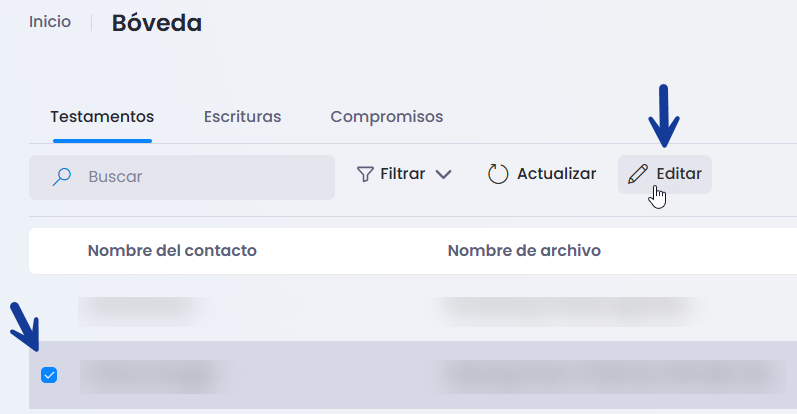Open the Filtrar filter menu
Viewport: 797px width, 414px height.
[404, 174]
